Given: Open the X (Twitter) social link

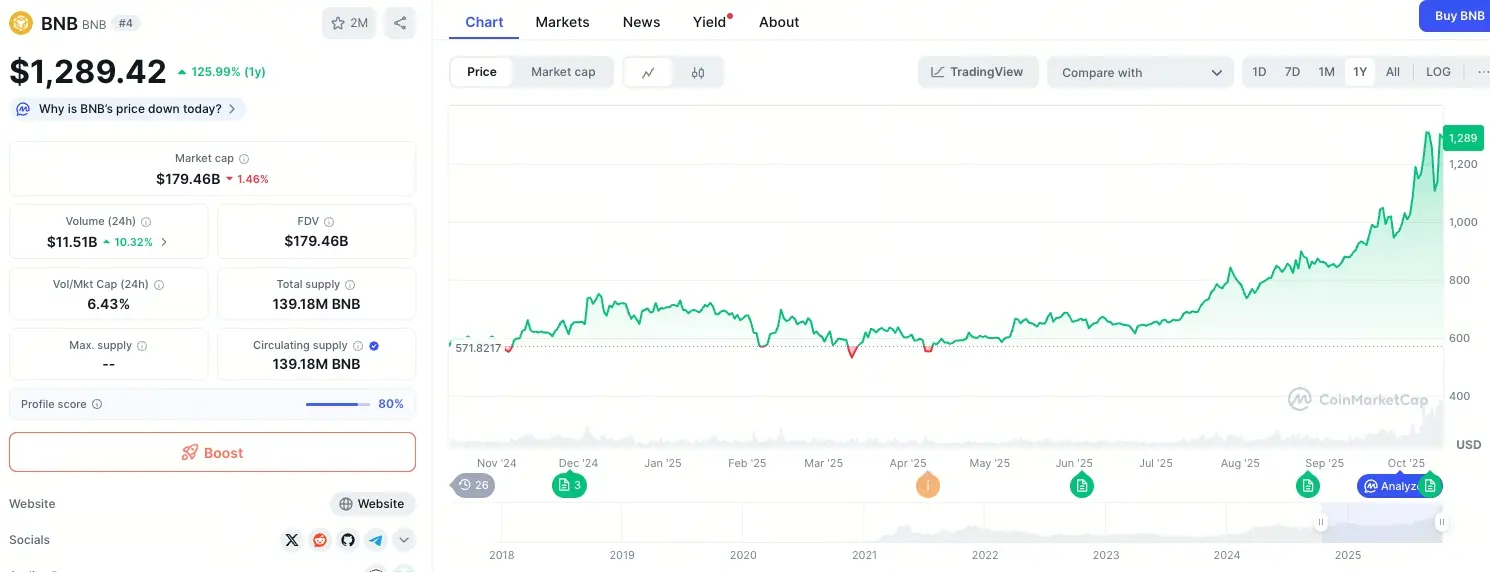Looking at the screenshot, I should (x=292, y=540).
